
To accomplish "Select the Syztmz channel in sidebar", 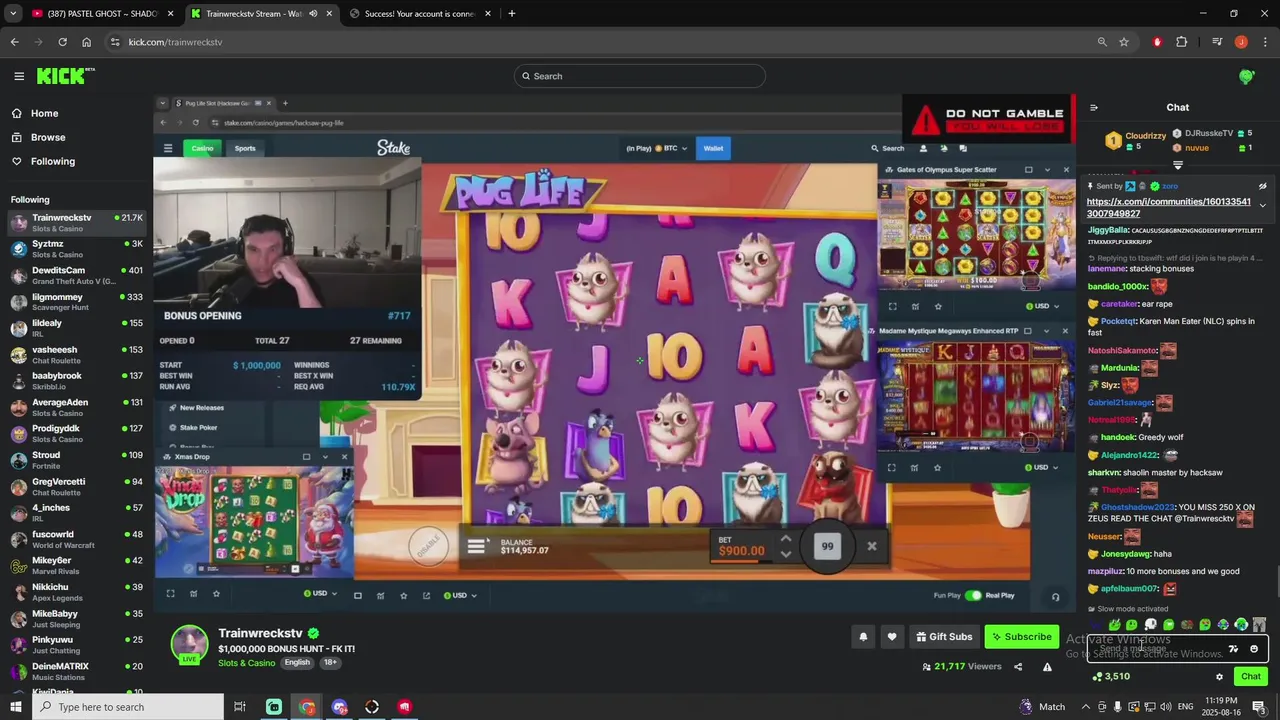I will 77,249.
